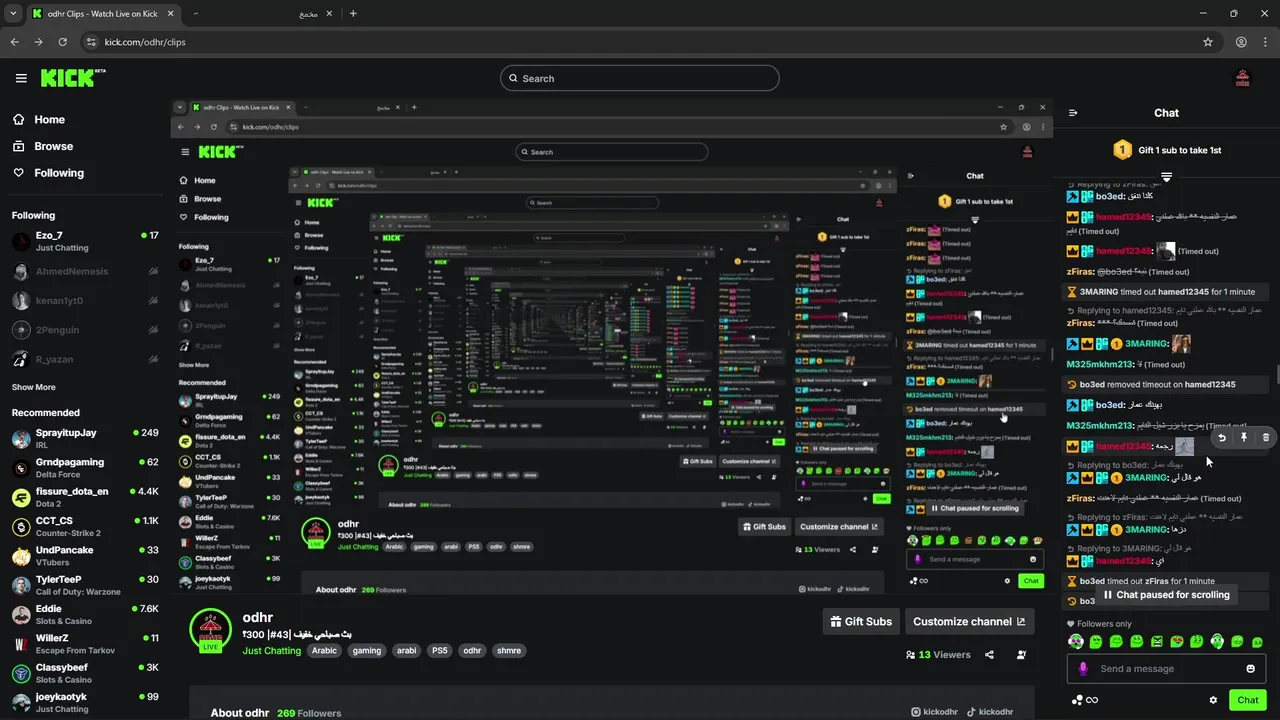Click the browser address bar URL

[x=145, y=42]
